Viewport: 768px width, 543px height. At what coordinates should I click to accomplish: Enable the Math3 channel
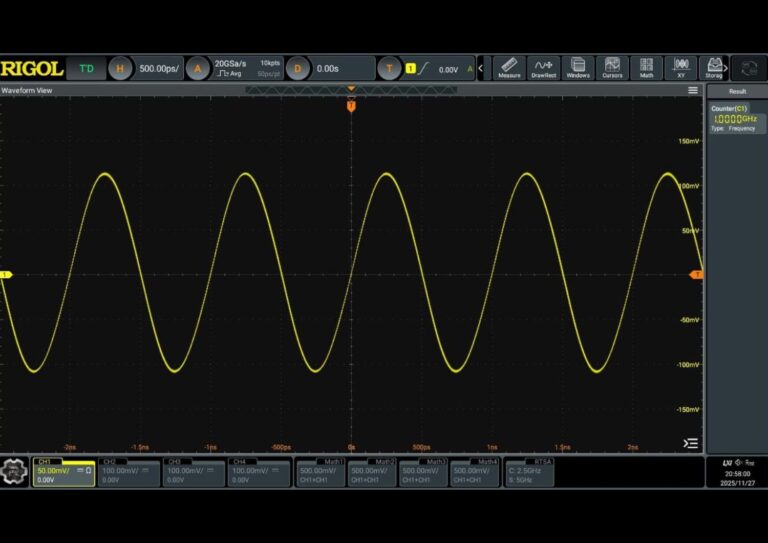(423, 472)
